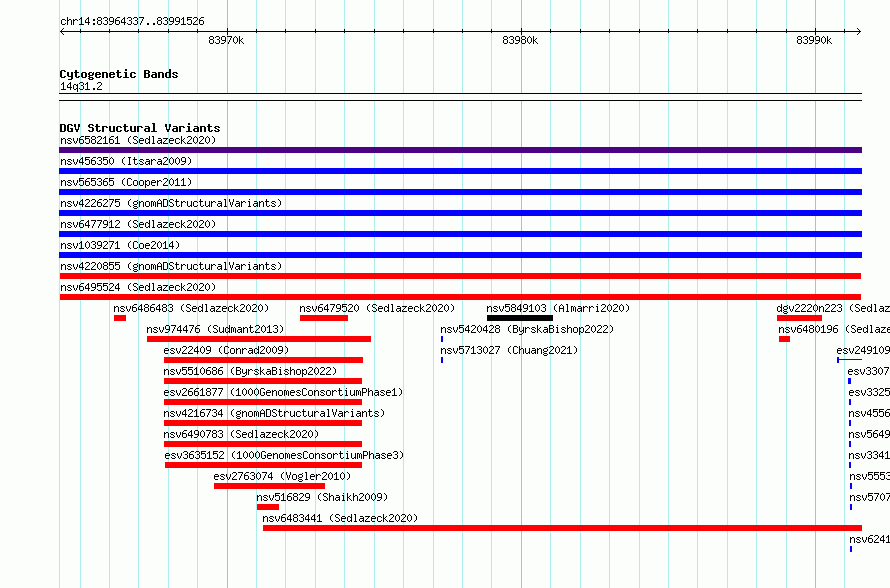890x588 pixels.
Task: Click the 83990k ruler tick label
Action: click(x=814, y=40)
